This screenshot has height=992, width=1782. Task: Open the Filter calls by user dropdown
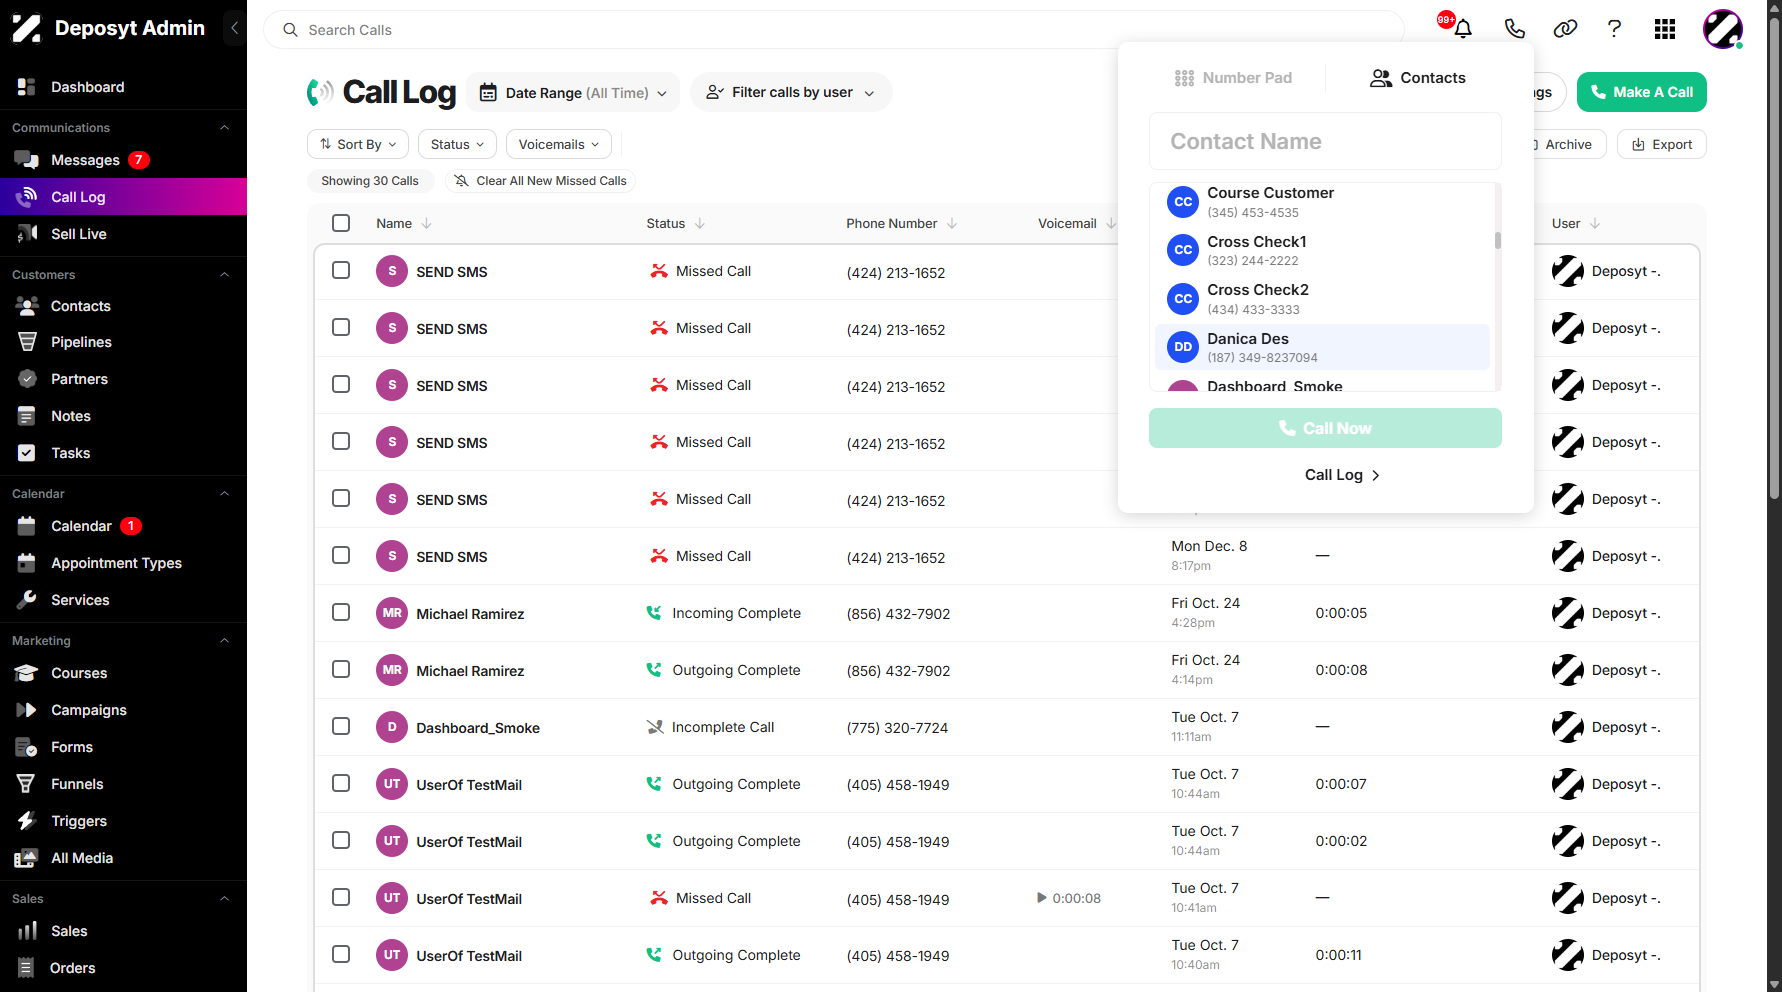pos(790,92)
